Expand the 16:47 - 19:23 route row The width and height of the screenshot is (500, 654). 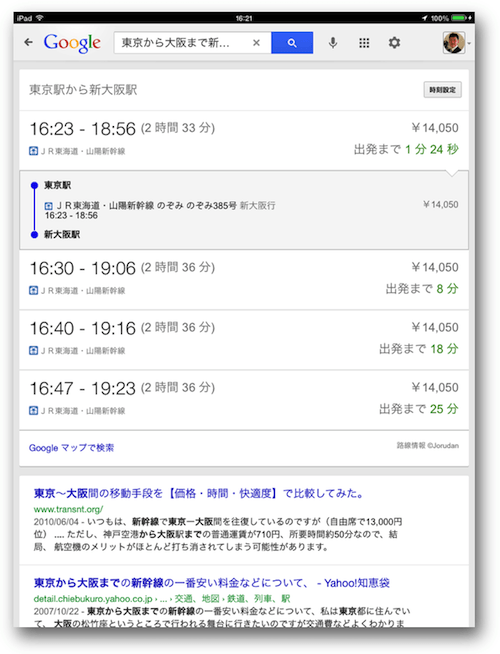(x=244, y=400)
